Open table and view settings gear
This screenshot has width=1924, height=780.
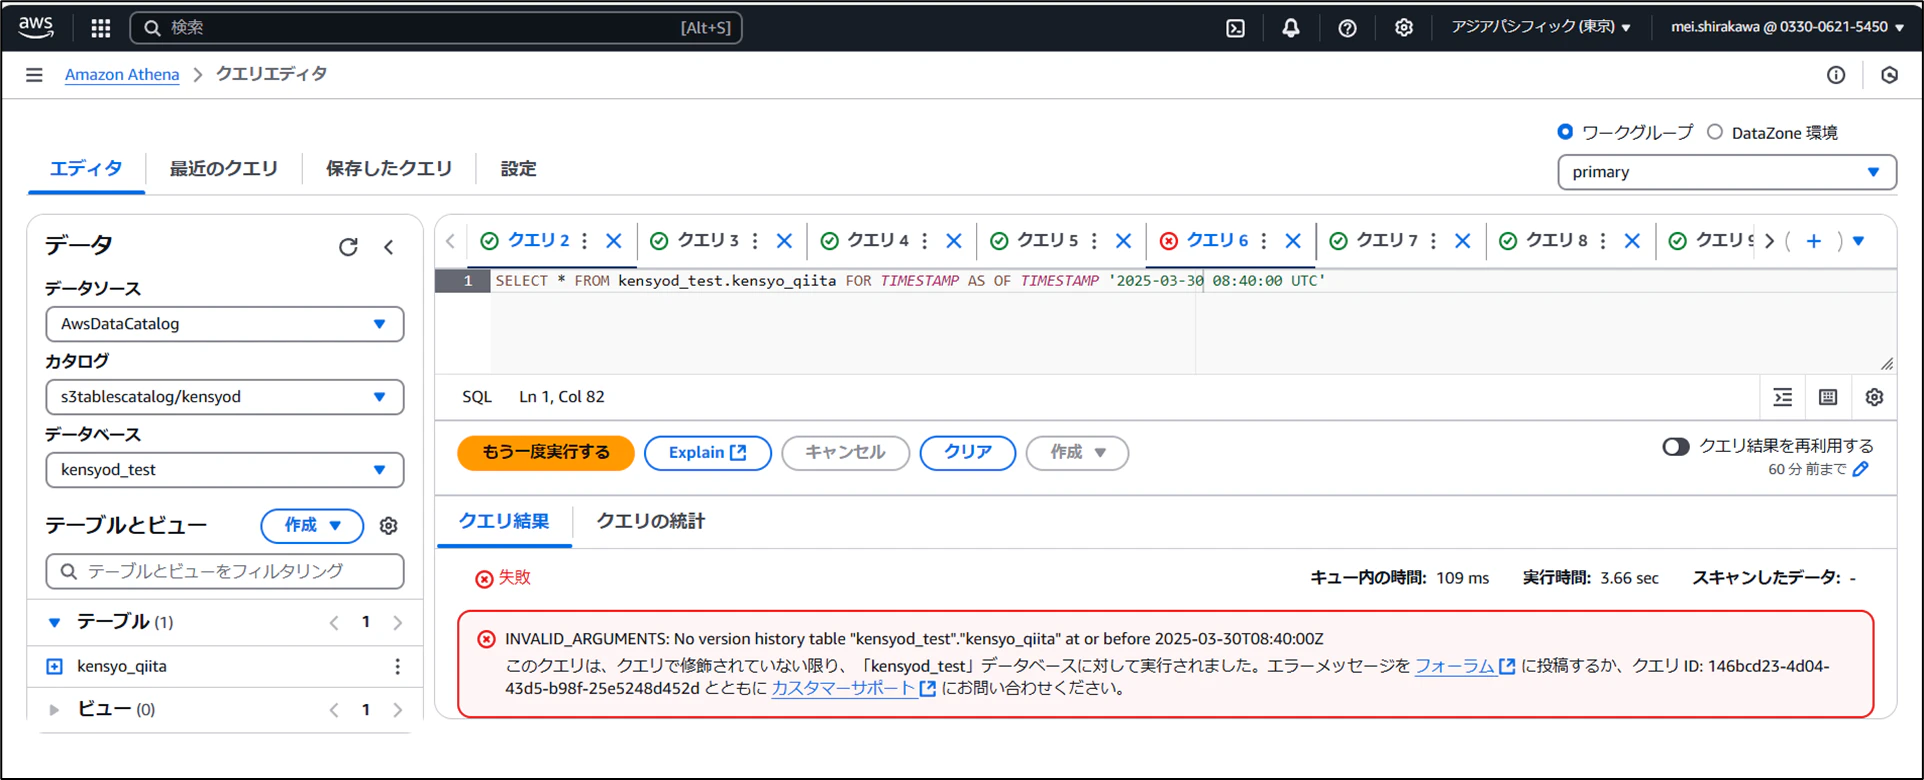point(389,526)
